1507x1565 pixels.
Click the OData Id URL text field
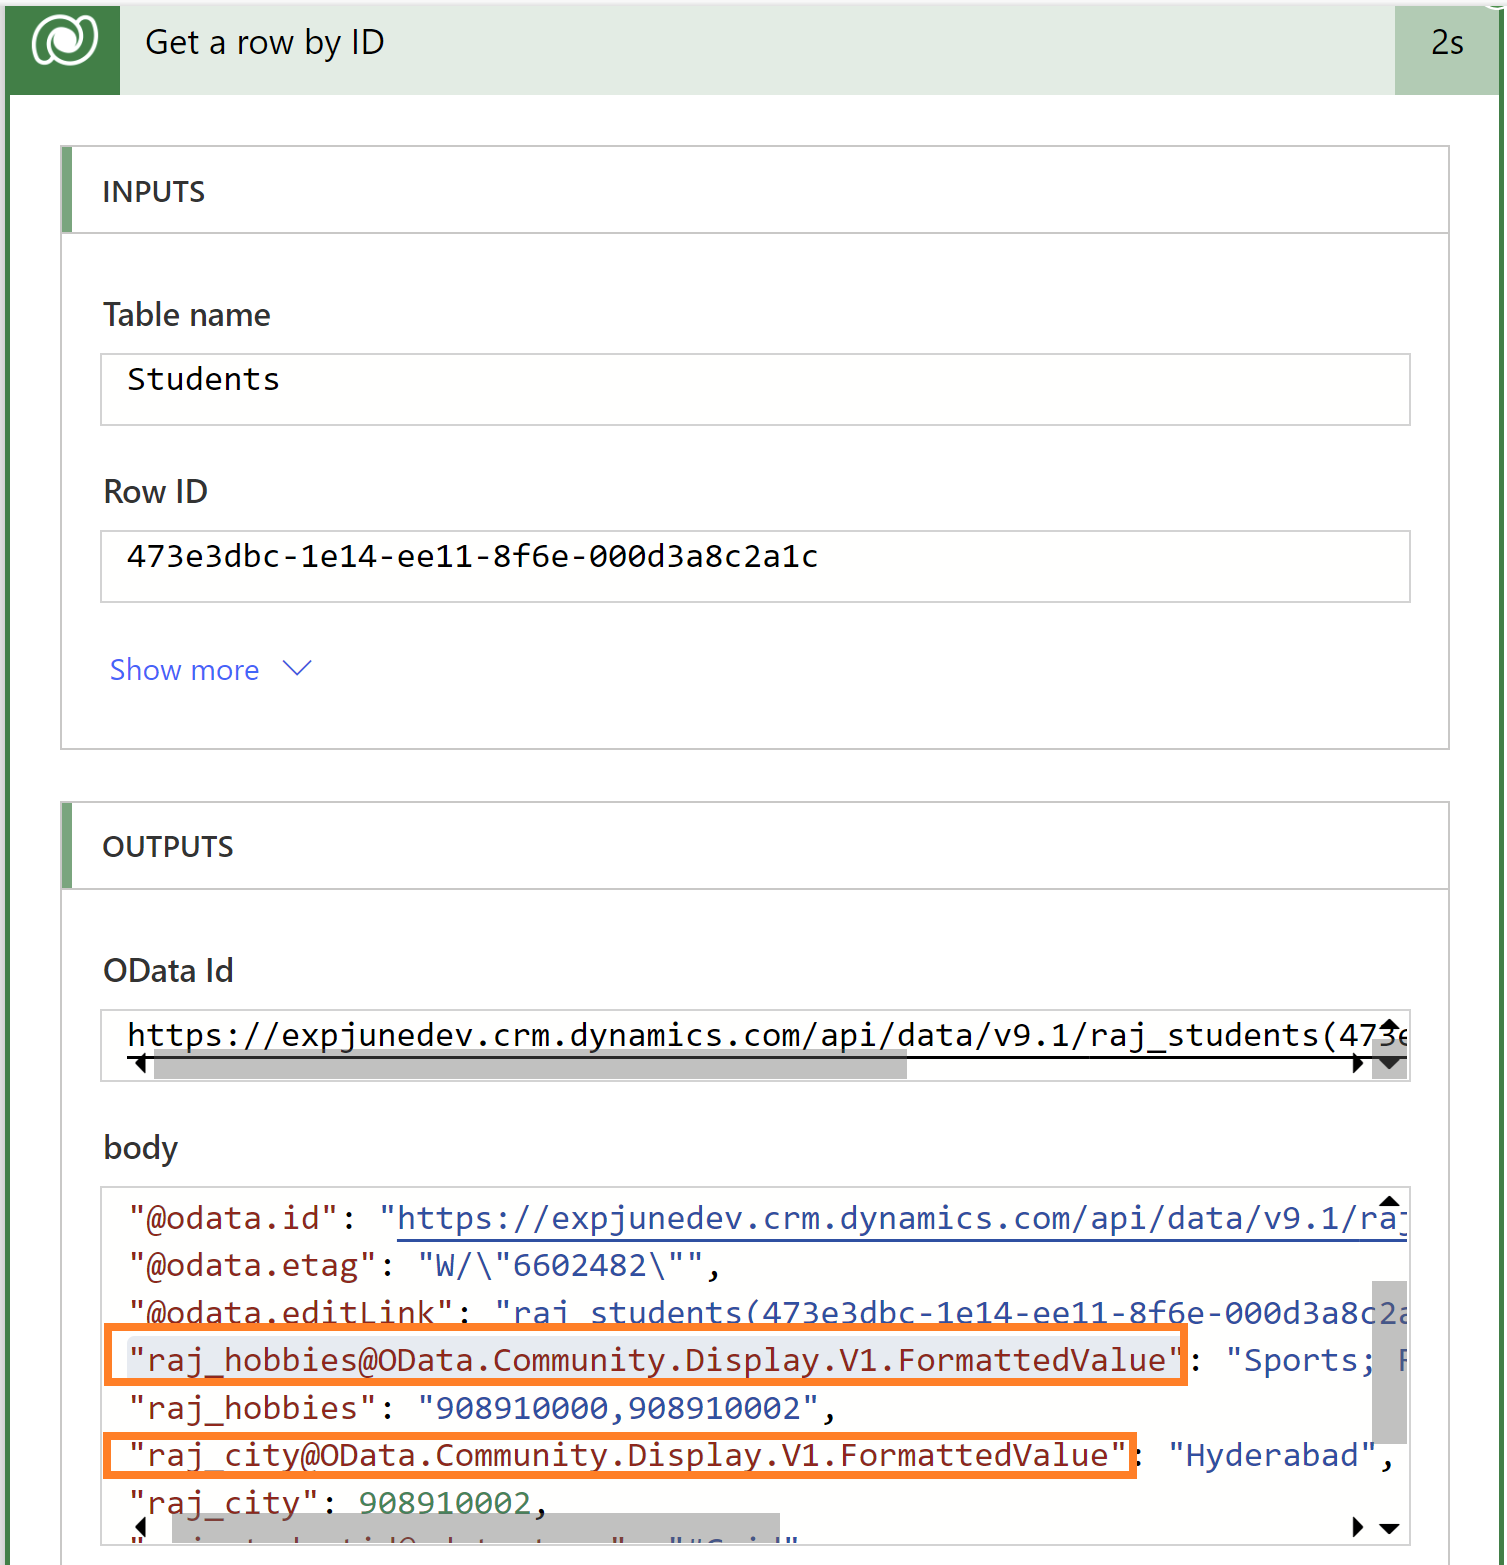(740, 1035)
